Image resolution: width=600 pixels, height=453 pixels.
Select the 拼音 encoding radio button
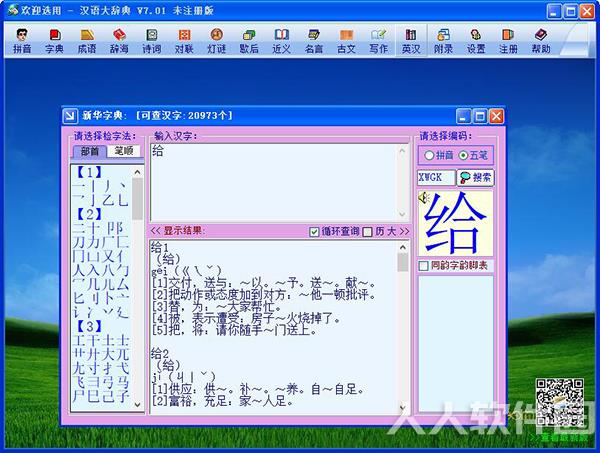point(429,155)
